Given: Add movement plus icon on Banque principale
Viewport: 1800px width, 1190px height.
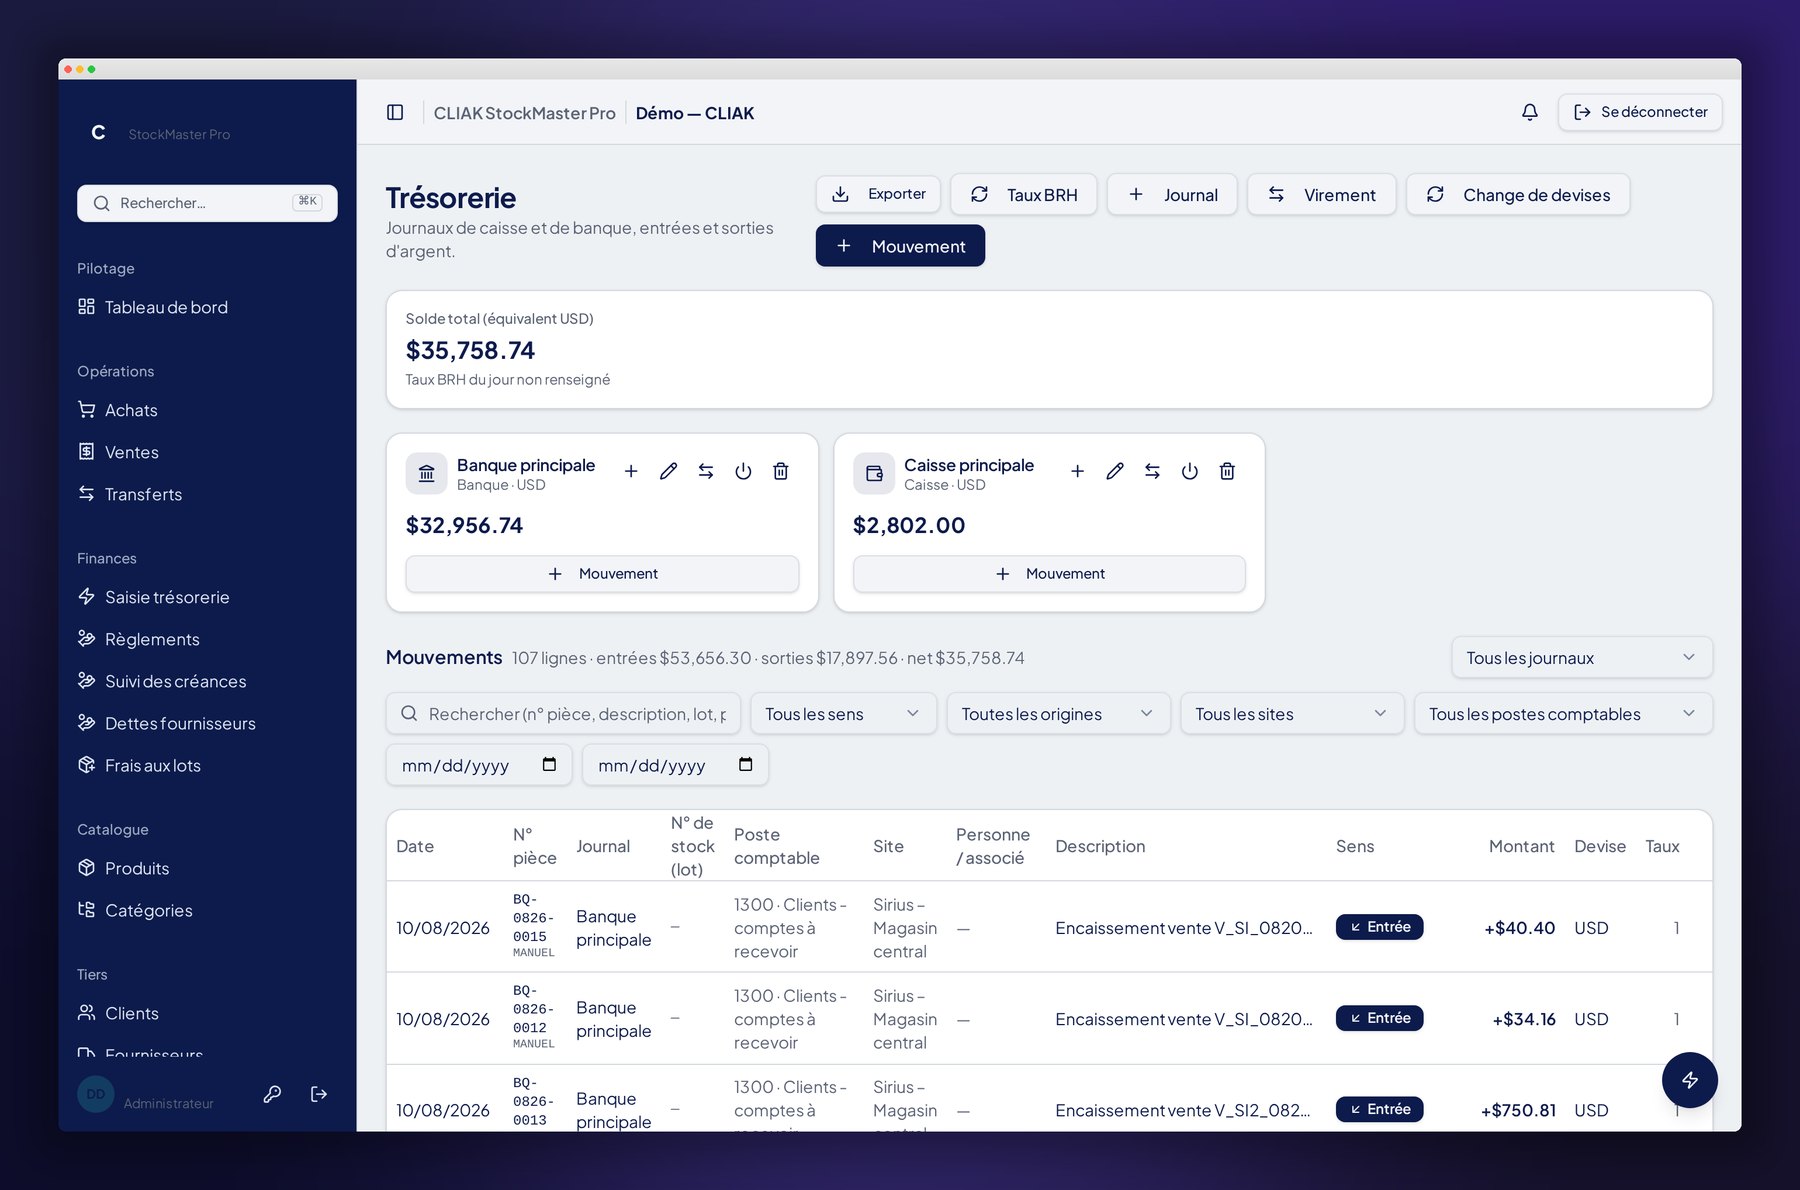Looking at the screenshot, I should [x=631, y=471].
